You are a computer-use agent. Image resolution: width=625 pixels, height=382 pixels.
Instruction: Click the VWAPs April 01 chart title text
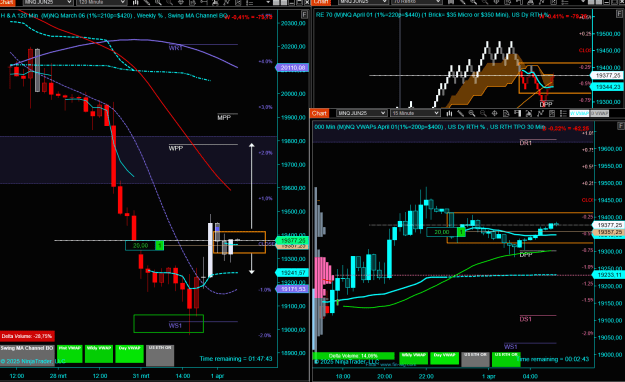point(430,127)
